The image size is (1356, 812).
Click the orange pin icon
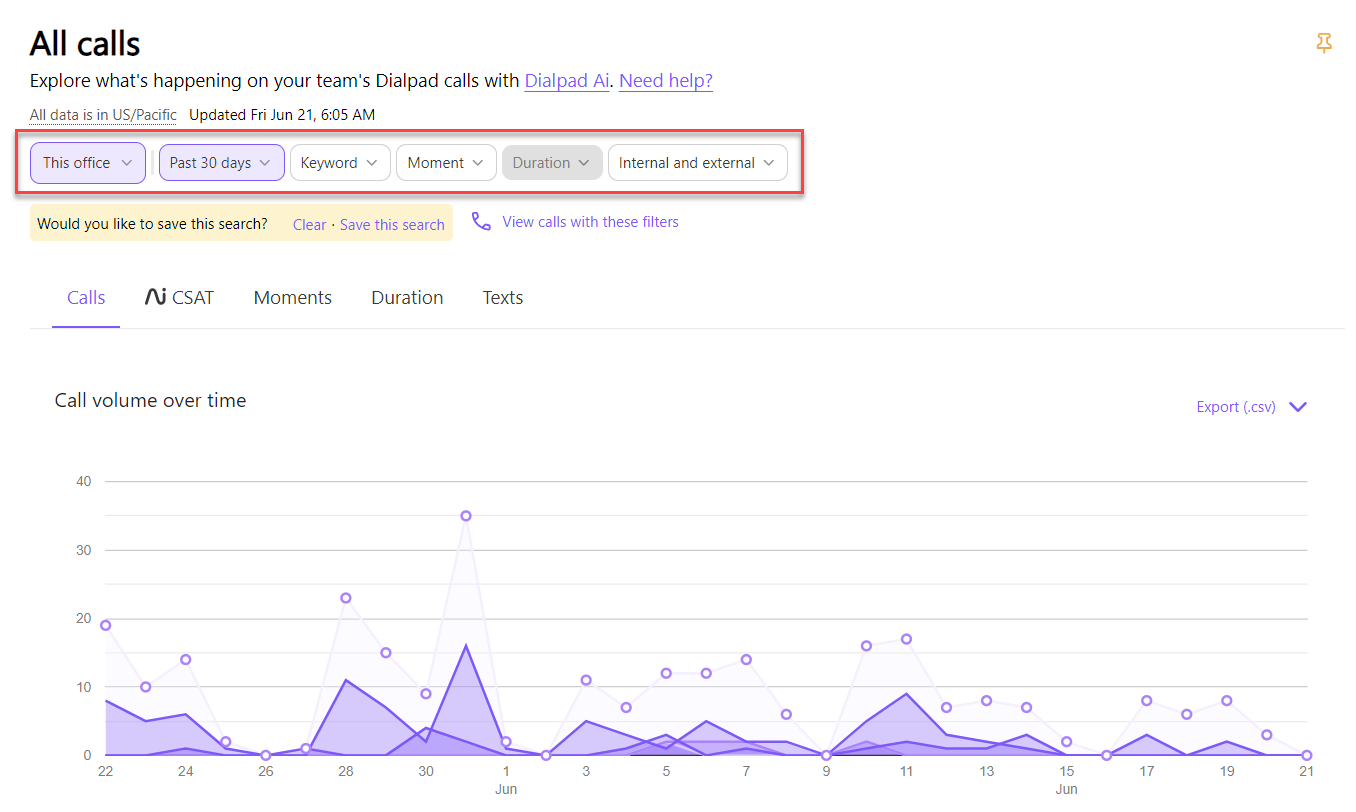1324,43
